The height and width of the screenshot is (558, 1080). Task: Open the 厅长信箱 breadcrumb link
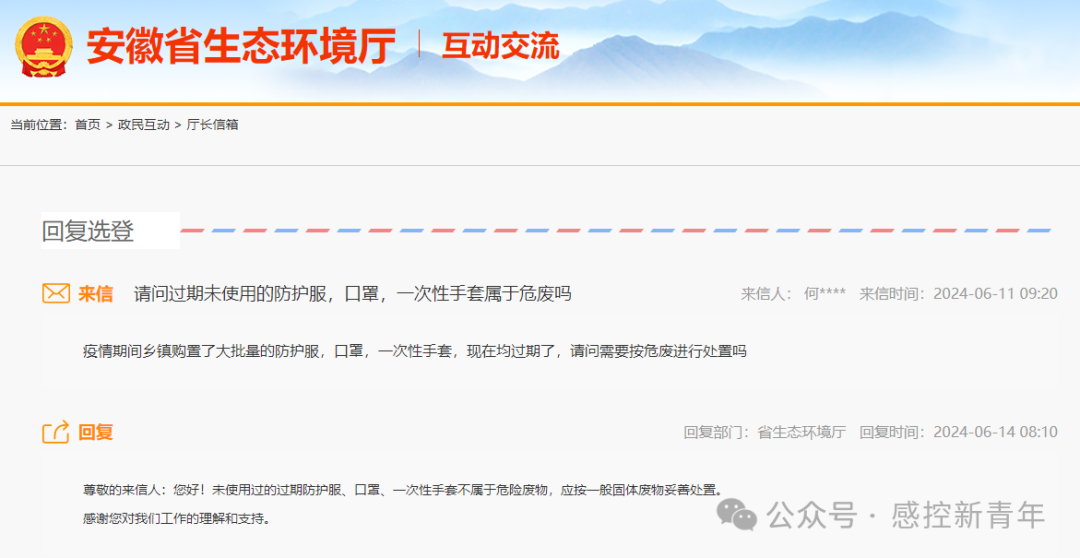point(212,125)
